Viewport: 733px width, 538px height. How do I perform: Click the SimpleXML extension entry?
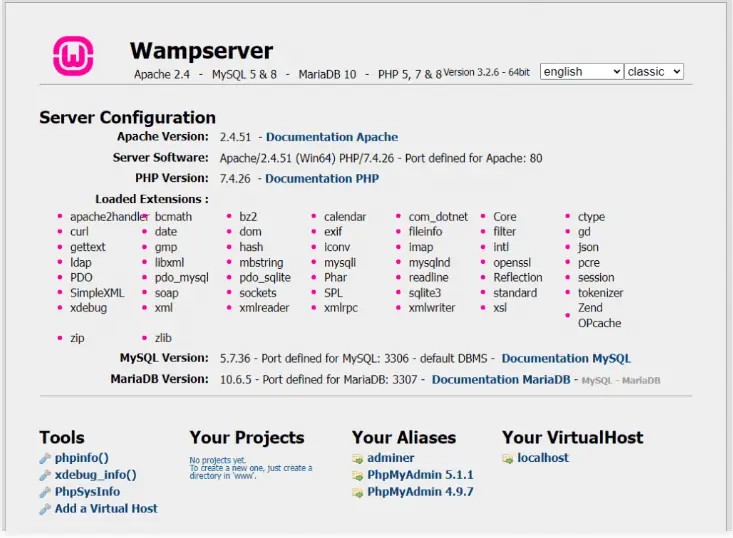97,293
